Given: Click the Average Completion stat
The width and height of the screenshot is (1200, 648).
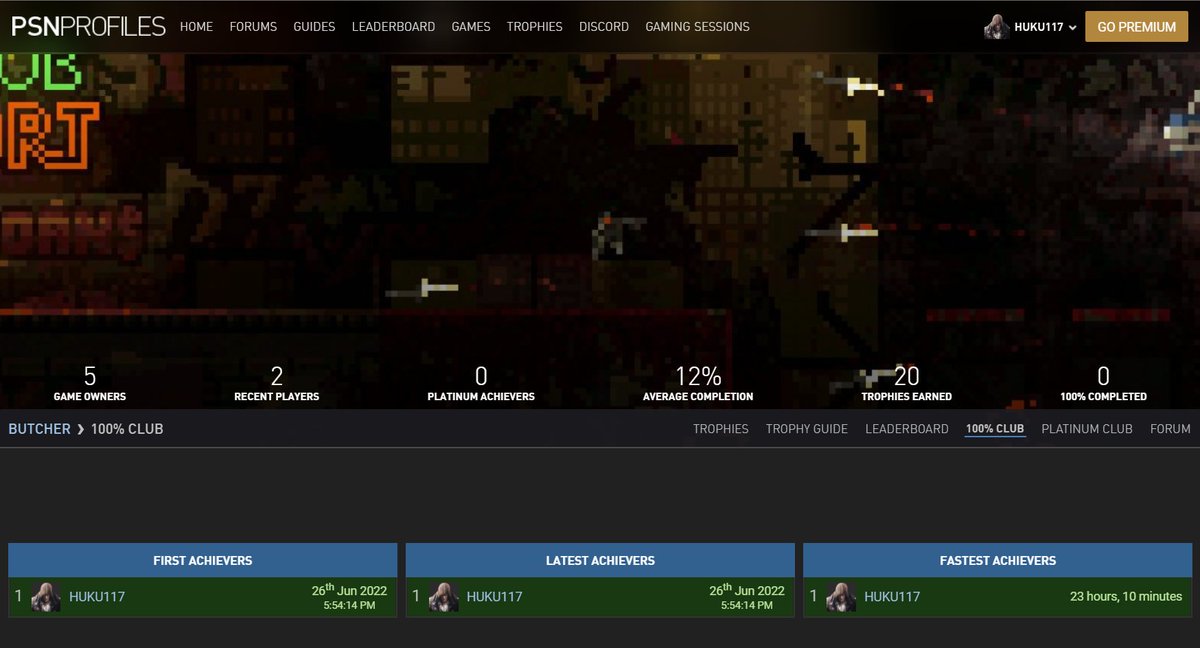Looking at the screenshot, I should (x=698, y=383).
